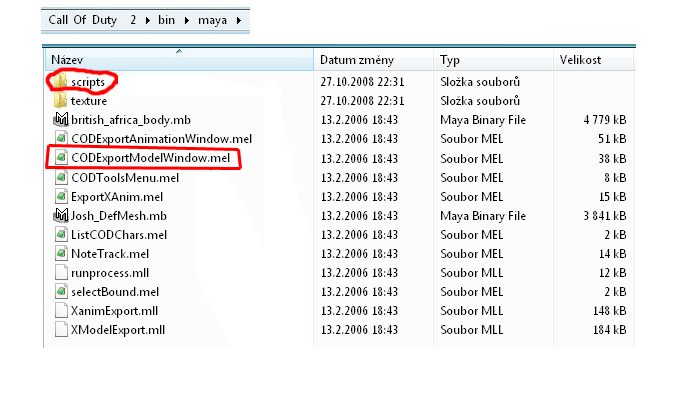Click the 184 kB size value

tap(610, 330)
